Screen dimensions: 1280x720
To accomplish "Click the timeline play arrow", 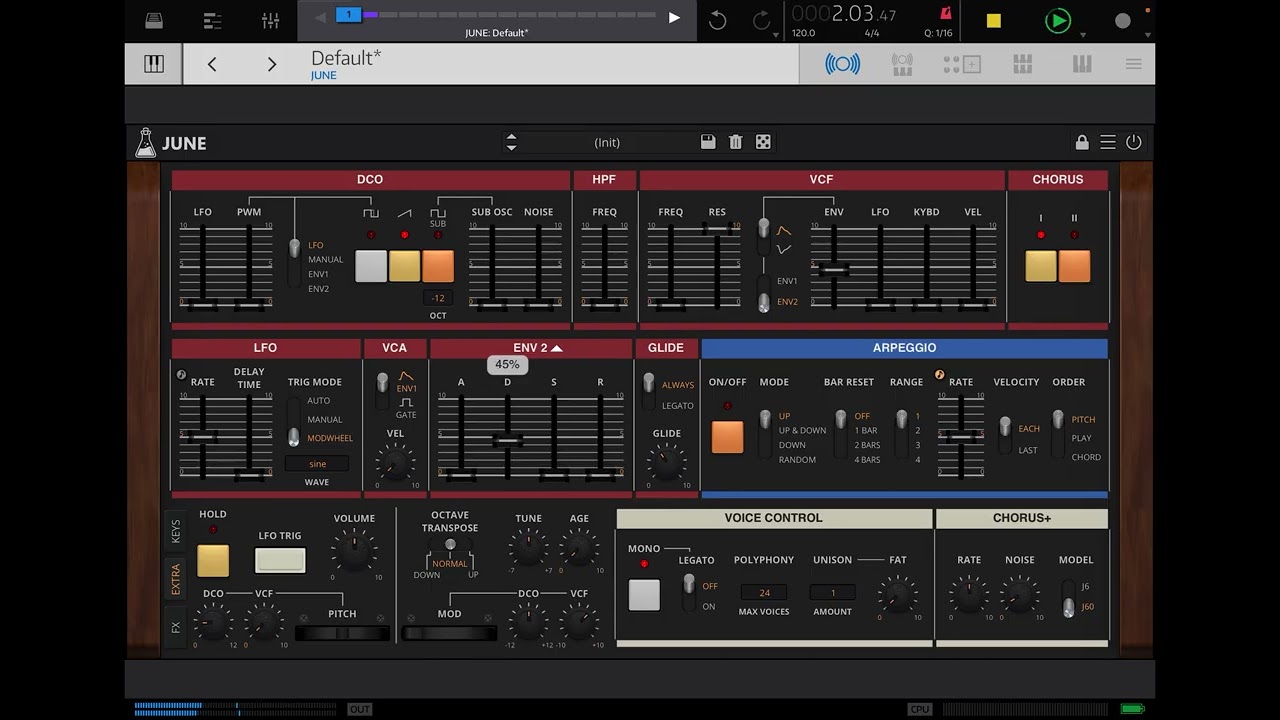I will (x=674, y=17).
